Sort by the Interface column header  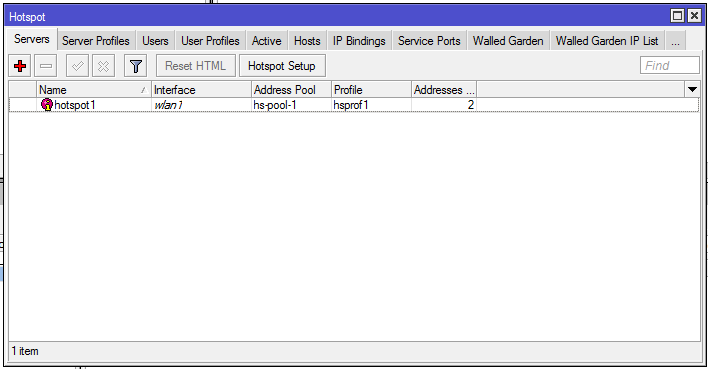point(201,89)
